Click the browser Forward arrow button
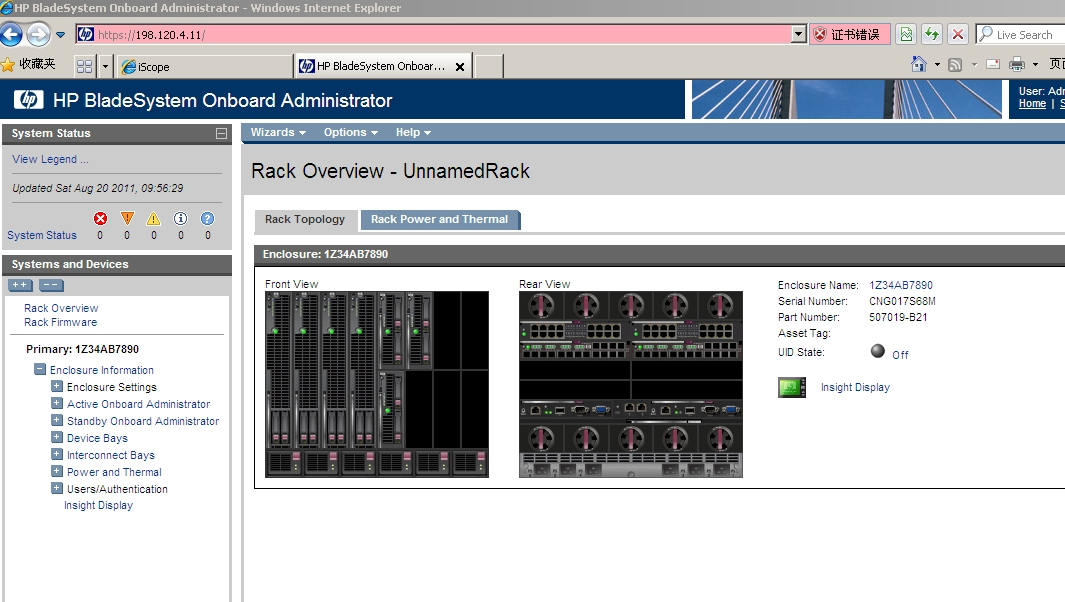 pos(39,35)
